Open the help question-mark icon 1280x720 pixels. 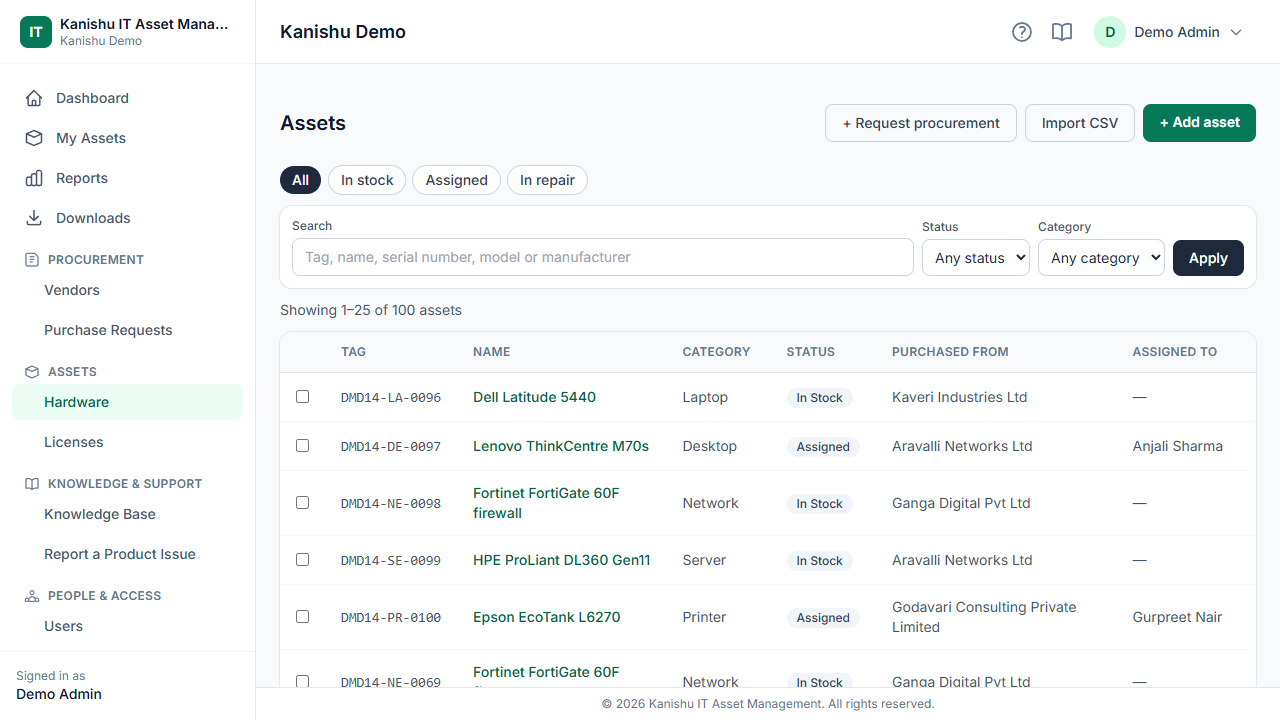point(1022,32)
